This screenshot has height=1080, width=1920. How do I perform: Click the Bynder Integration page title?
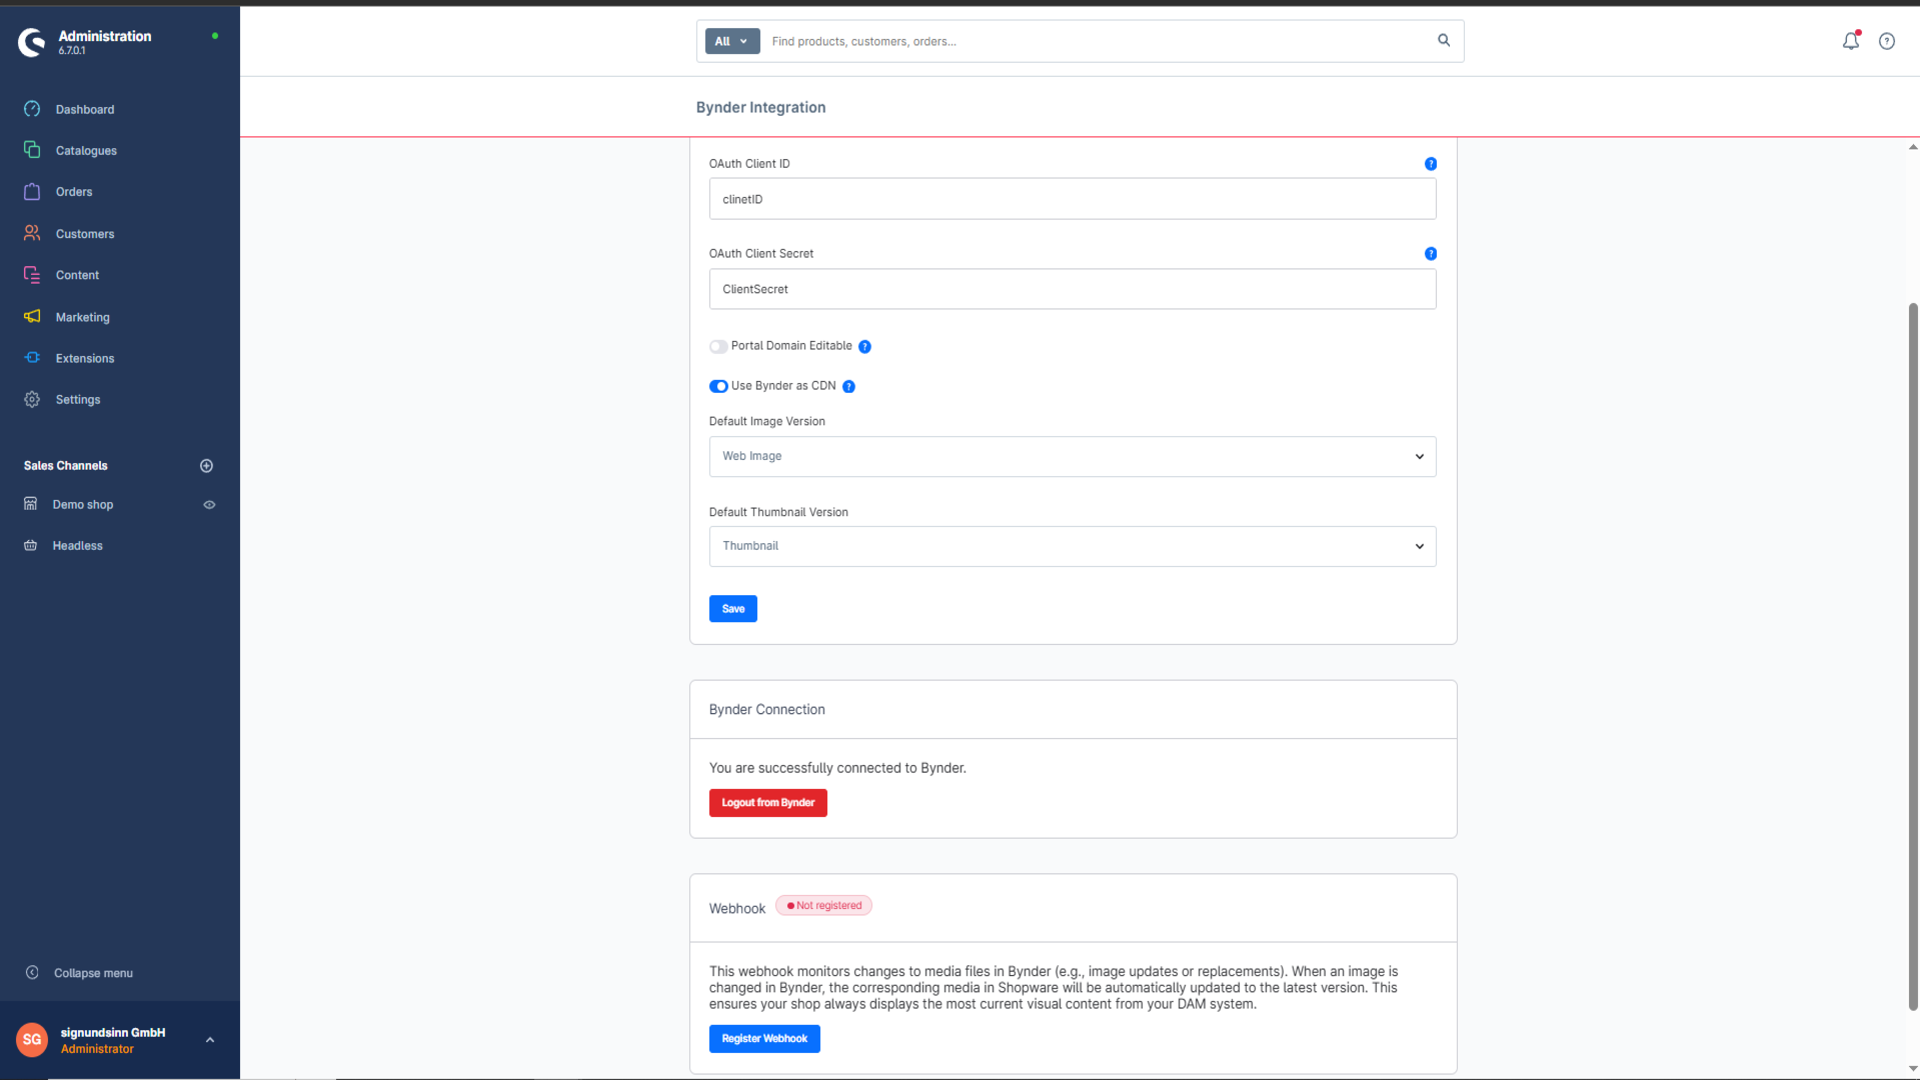tap(761, 107)
